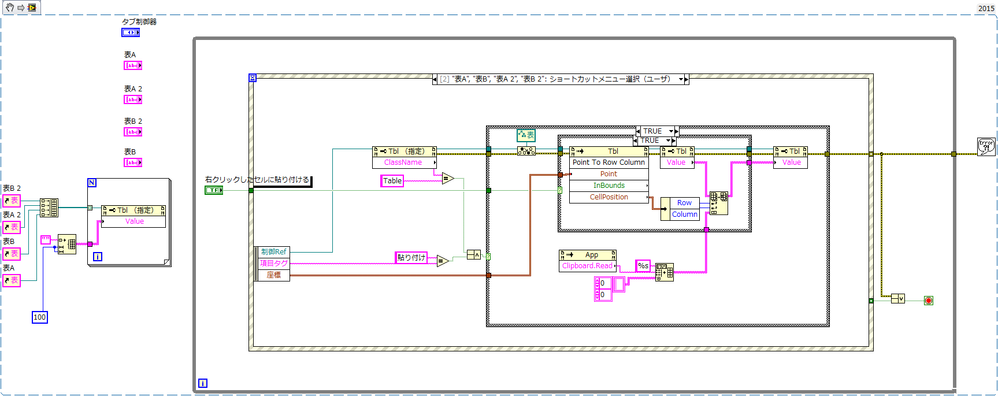Click the For Loop N count terminal

pyautogui.click(x=91, y=183)
